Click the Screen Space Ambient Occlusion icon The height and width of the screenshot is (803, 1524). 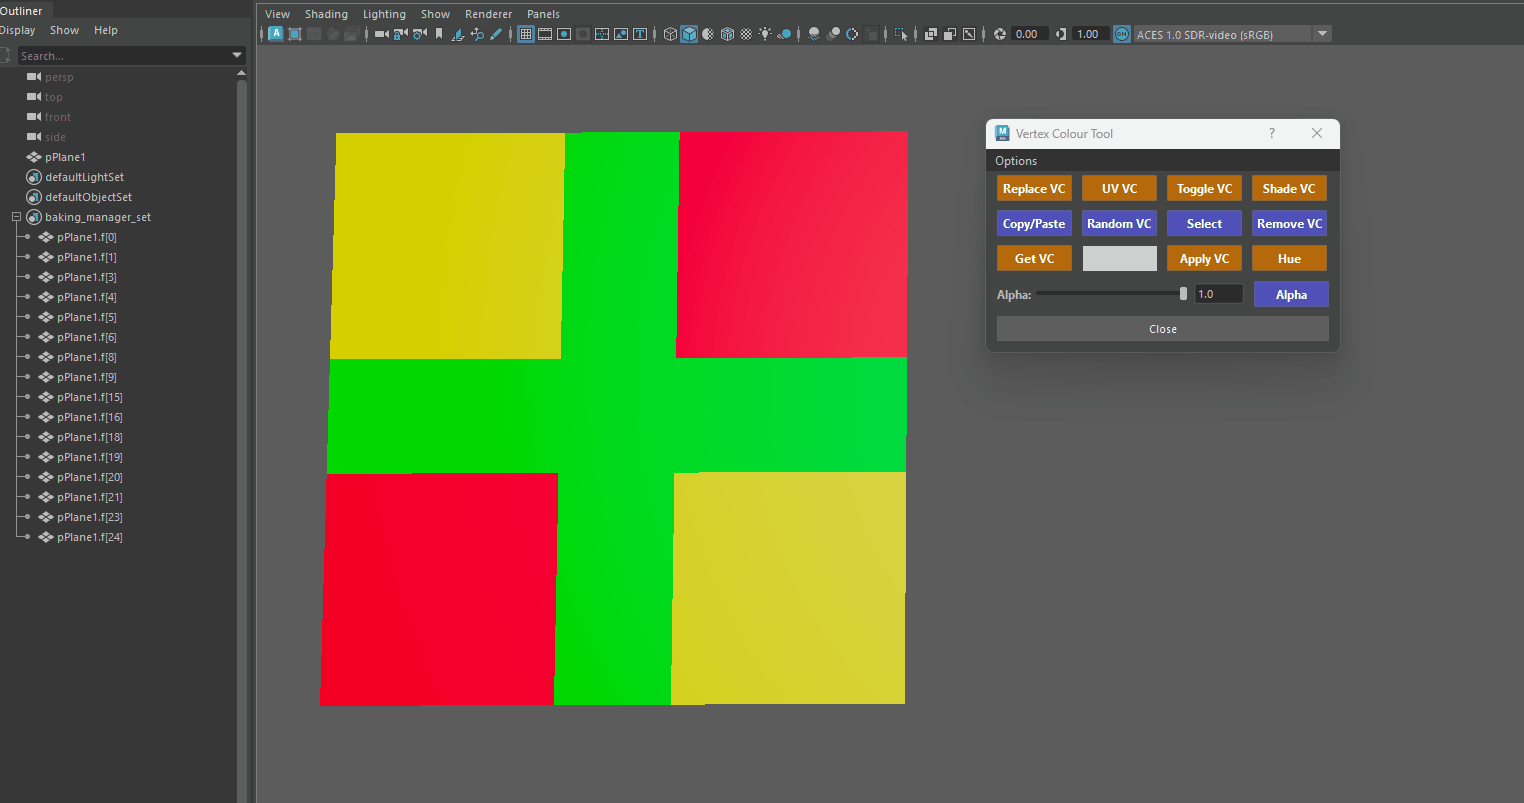814,34
